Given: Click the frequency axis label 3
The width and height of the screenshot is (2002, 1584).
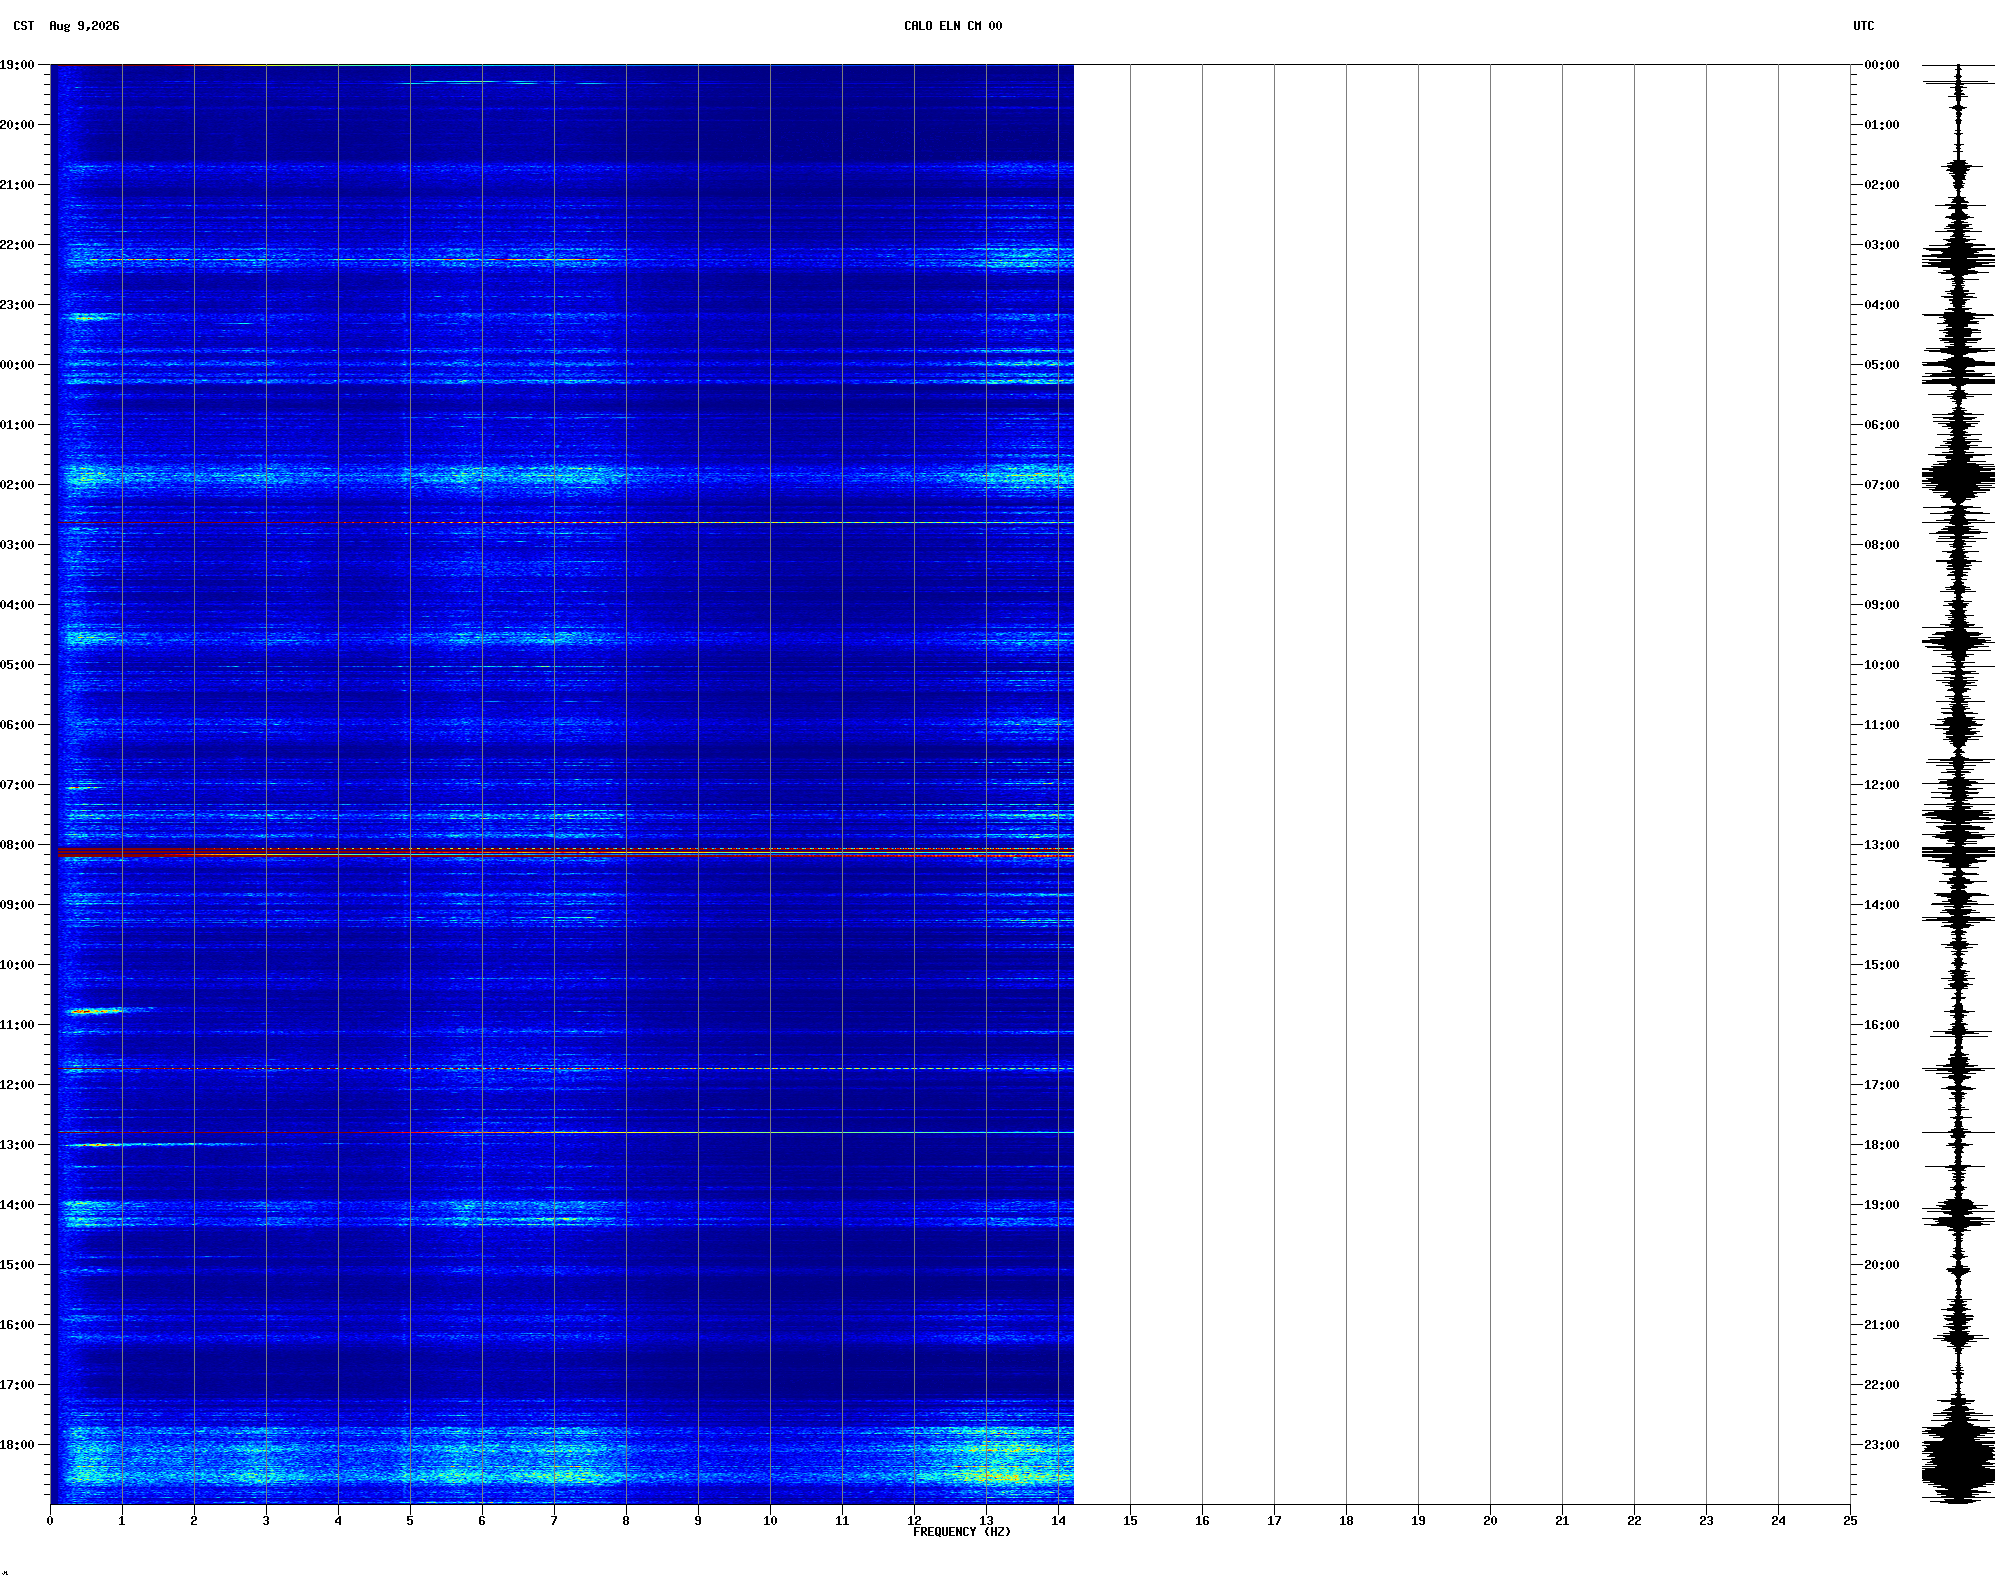Looking at the screenshot, I should click(266, 1521).
